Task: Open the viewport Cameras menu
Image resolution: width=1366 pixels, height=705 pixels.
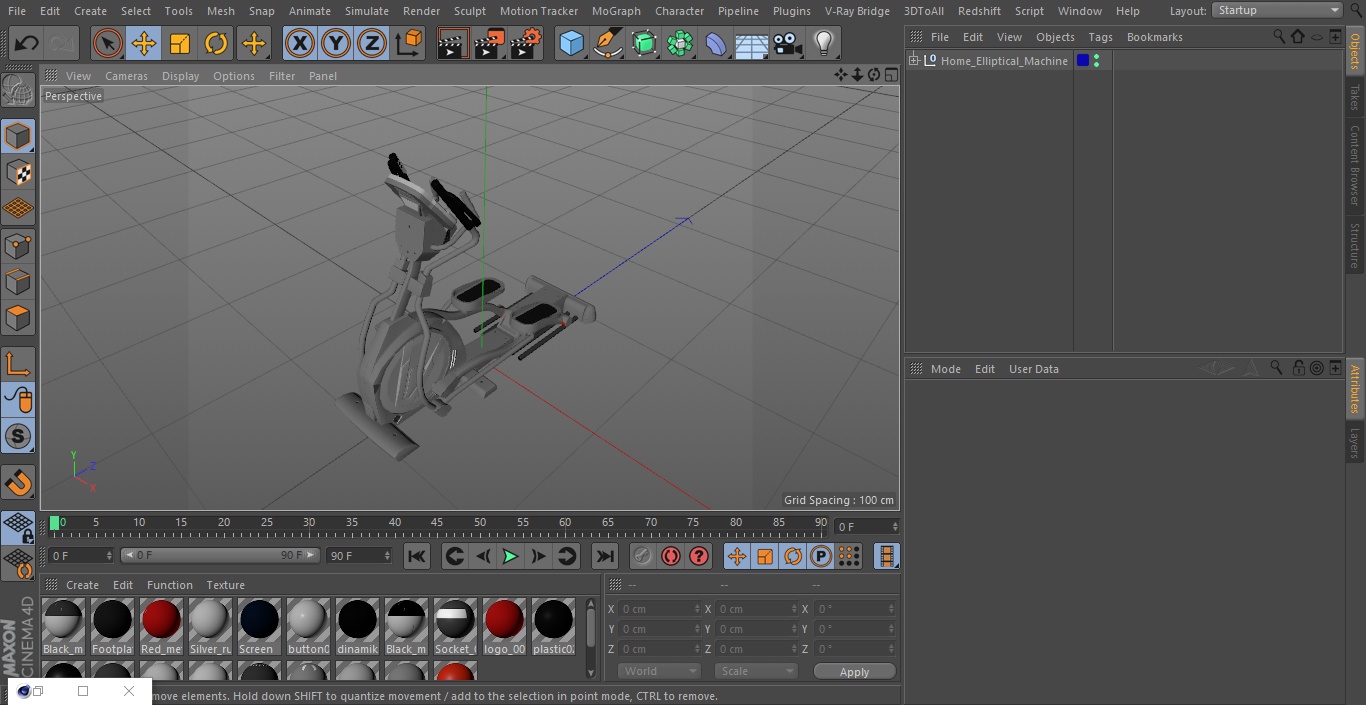Action: 126,76
